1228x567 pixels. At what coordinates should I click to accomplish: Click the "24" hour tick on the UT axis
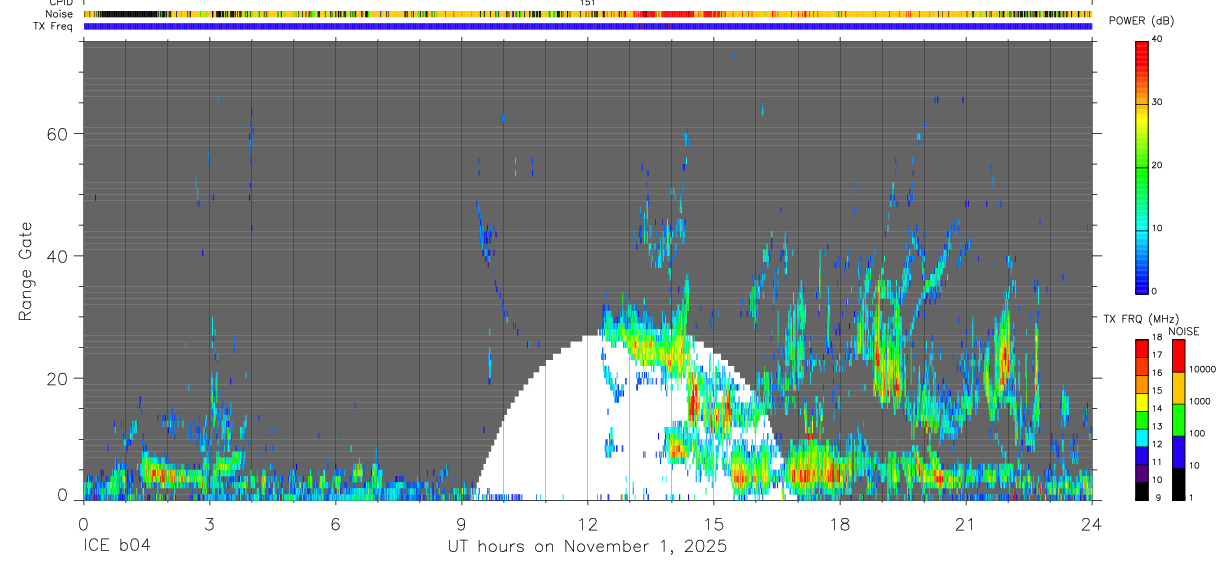(x=1092, y=524)
